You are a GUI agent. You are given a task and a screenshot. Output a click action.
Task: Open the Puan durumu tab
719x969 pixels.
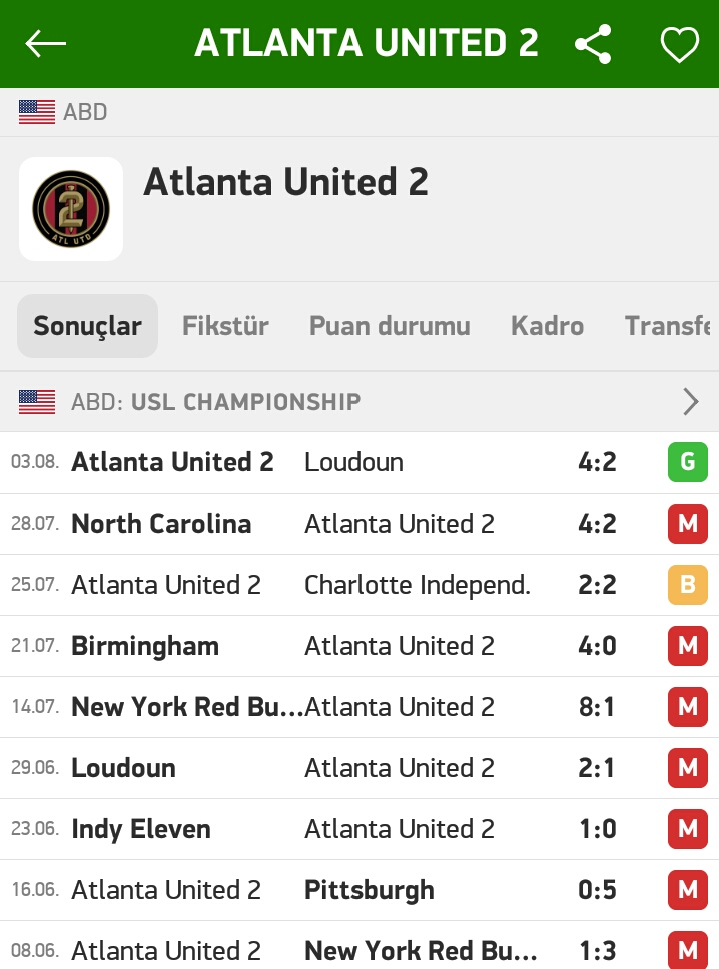click(x=389, y=326)
